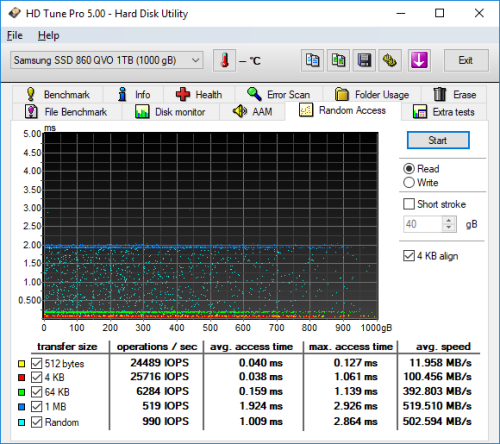The width and height of the screenshot is (500, 444).
Task: Open options via the wrench icon
Action: pos(390,60)
